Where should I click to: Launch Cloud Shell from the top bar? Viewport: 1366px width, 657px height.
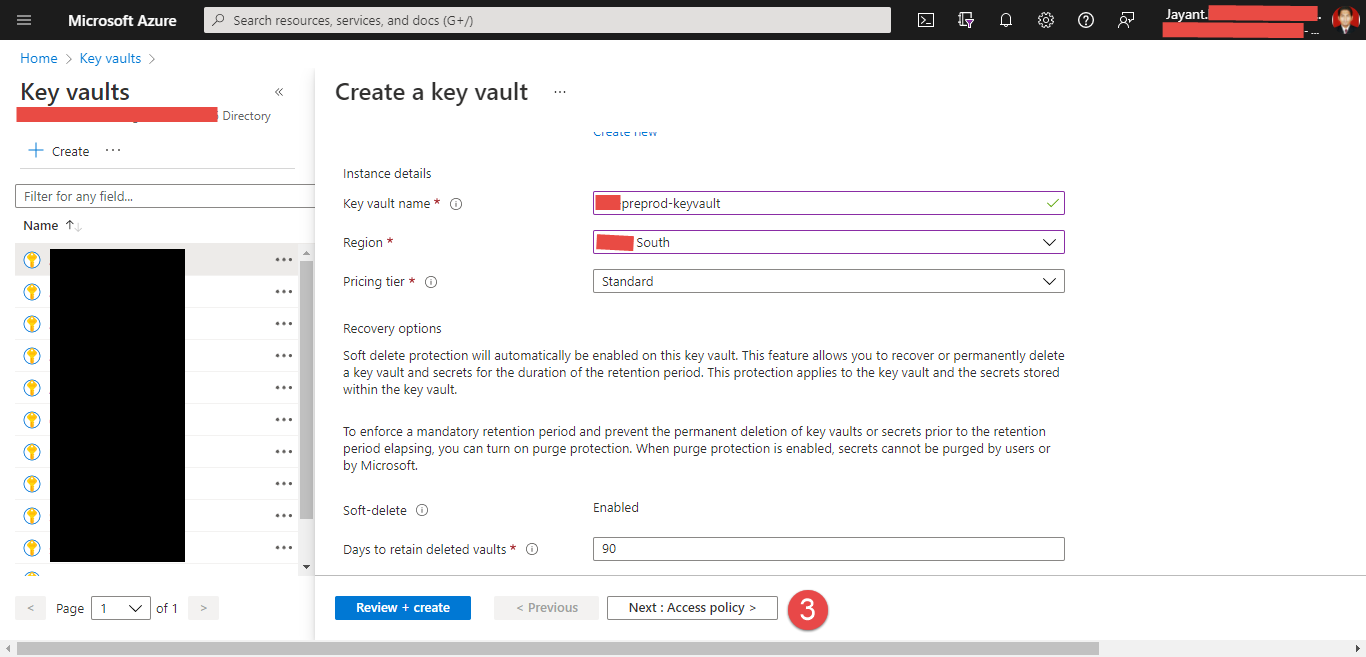[926, 20]
